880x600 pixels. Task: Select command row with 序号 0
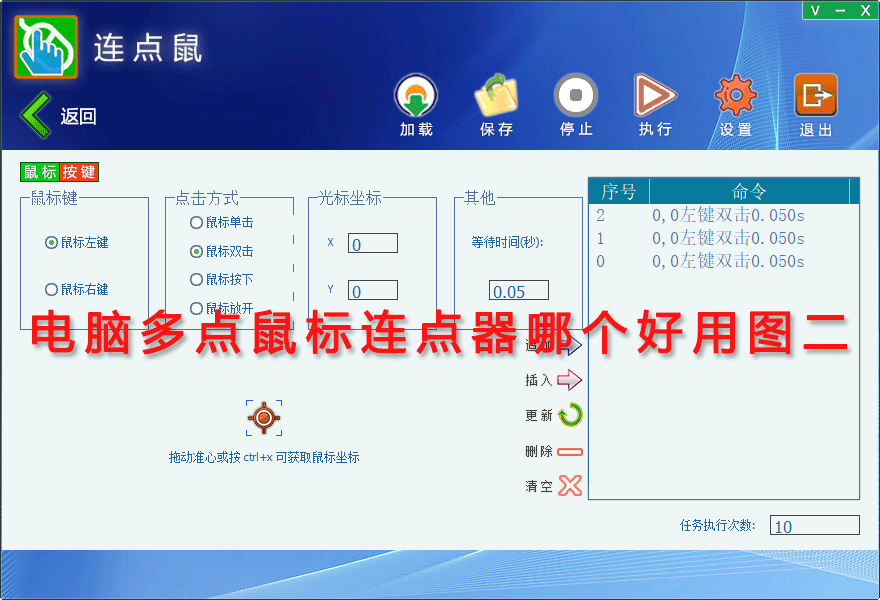(x=723, y=261)
